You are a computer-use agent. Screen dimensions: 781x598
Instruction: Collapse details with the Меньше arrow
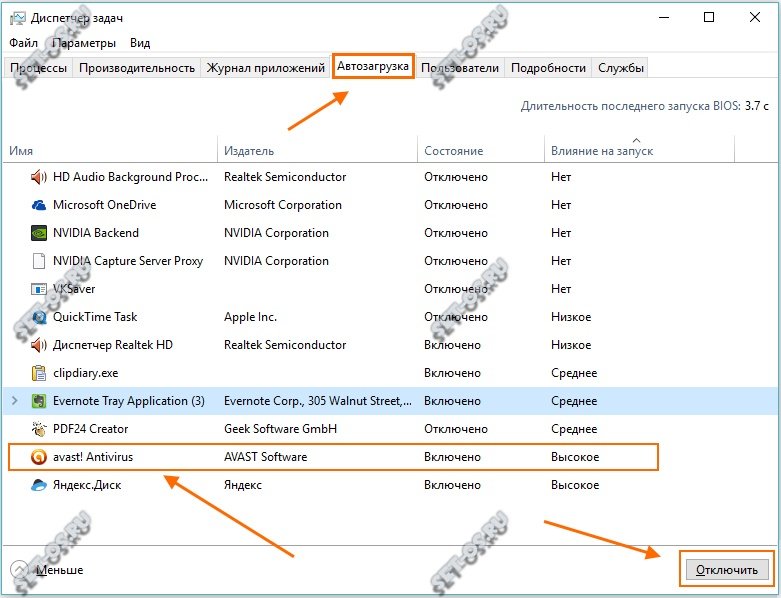pyautogui.click(x=19, y=570)
